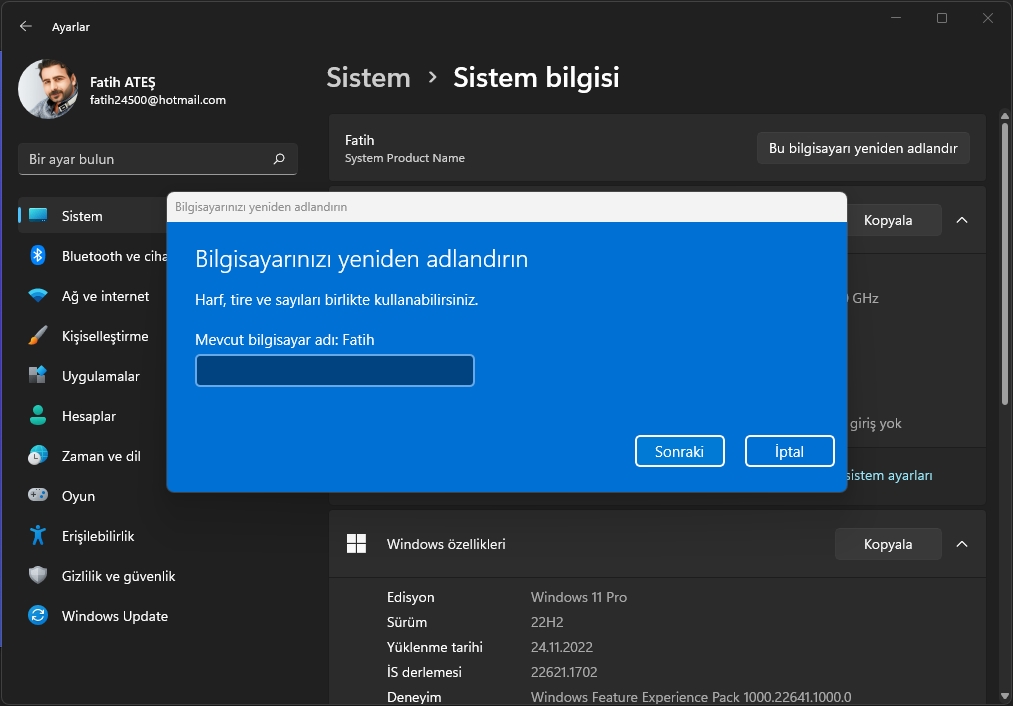Click the Windows özellikleri grid icon
1013x706 pixels.
tap(356, 544)
